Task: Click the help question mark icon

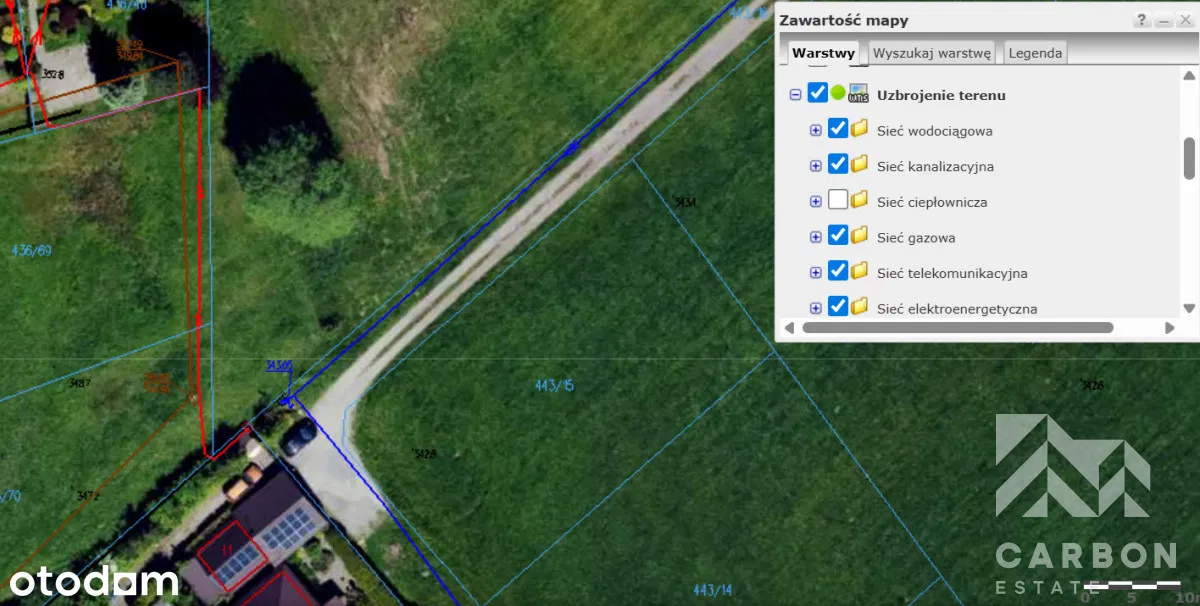Action: pyautogui.click(x=1141, y=21)
